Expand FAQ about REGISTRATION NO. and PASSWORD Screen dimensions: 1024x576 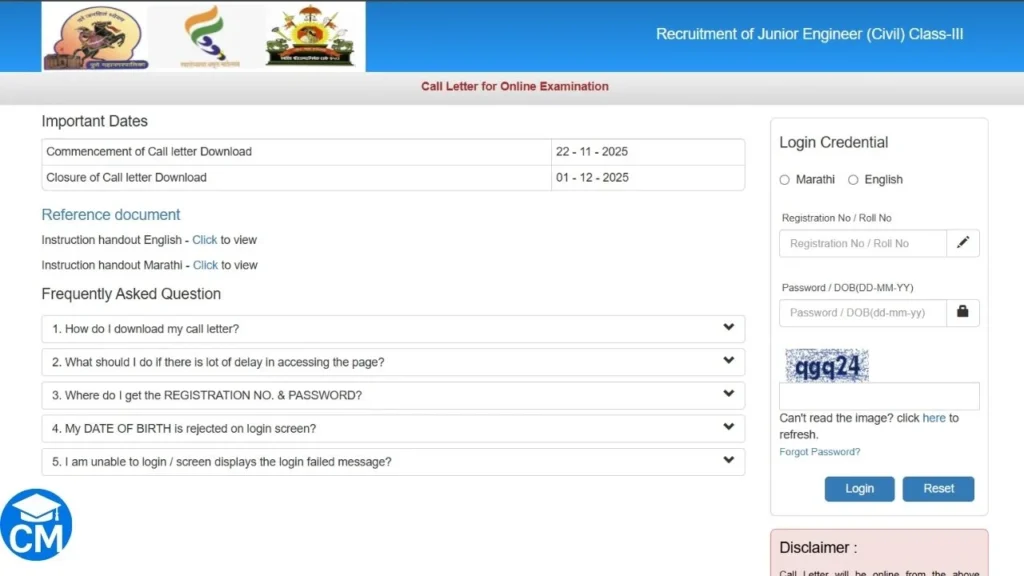coord(392,394)
